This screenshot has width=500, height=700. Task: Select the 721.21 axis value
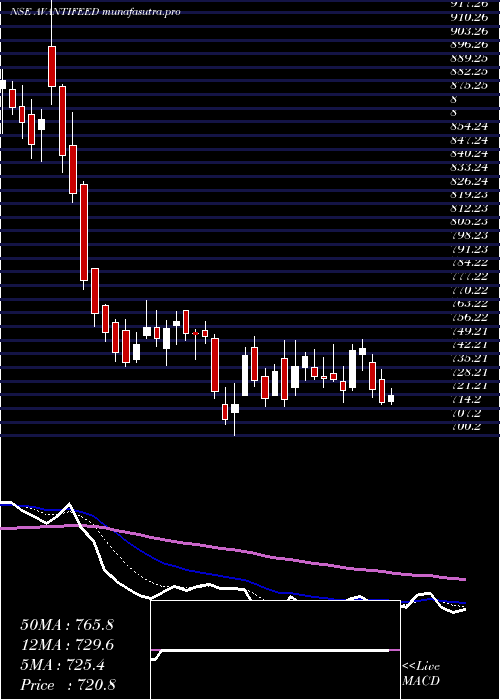coord(469,386)
